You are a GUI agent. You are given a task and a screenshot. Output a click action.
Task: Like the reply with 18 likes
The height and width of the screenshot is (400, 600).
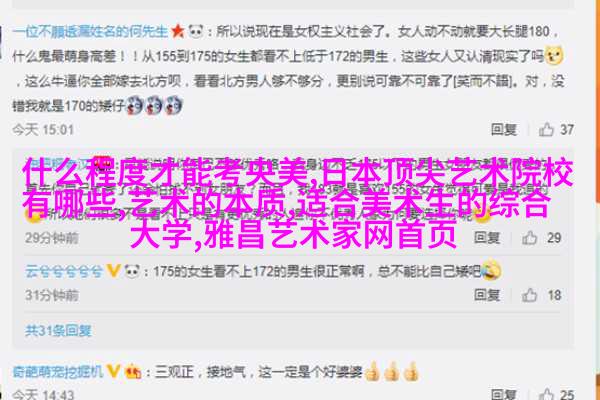pos(530,295)
